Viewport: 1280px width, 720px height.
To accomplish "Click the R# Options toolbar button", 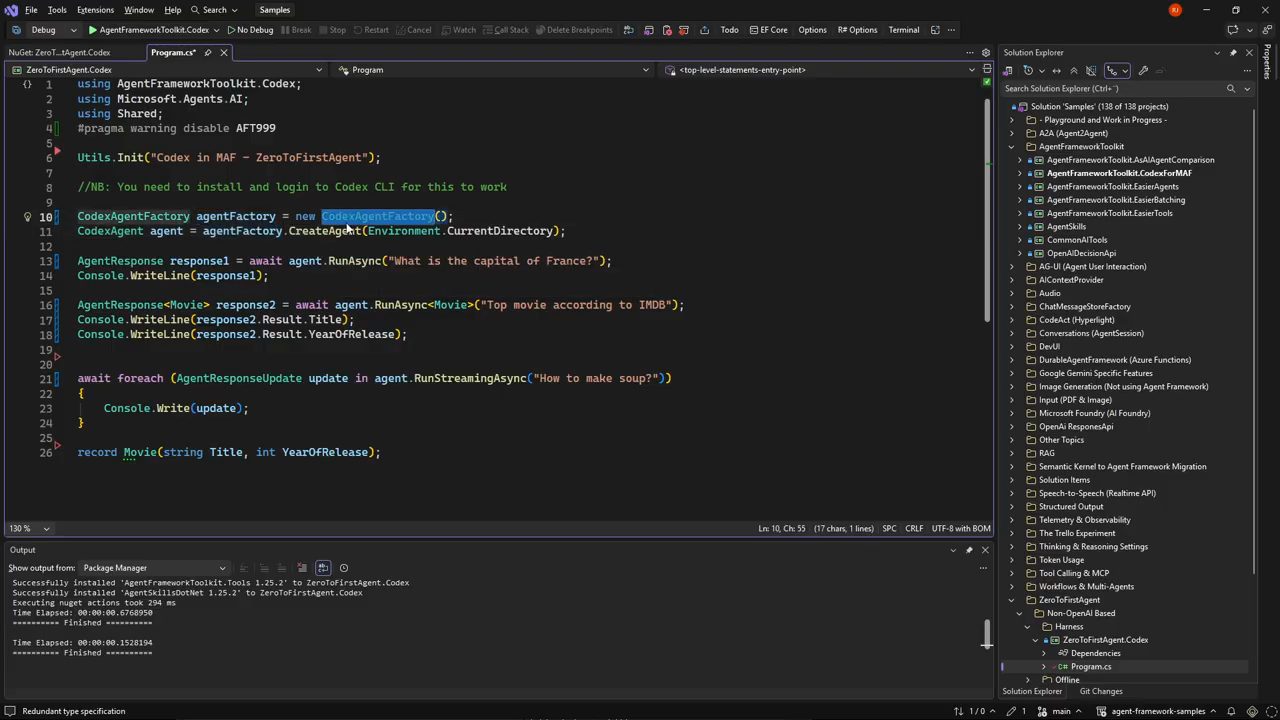I will 857,30.
